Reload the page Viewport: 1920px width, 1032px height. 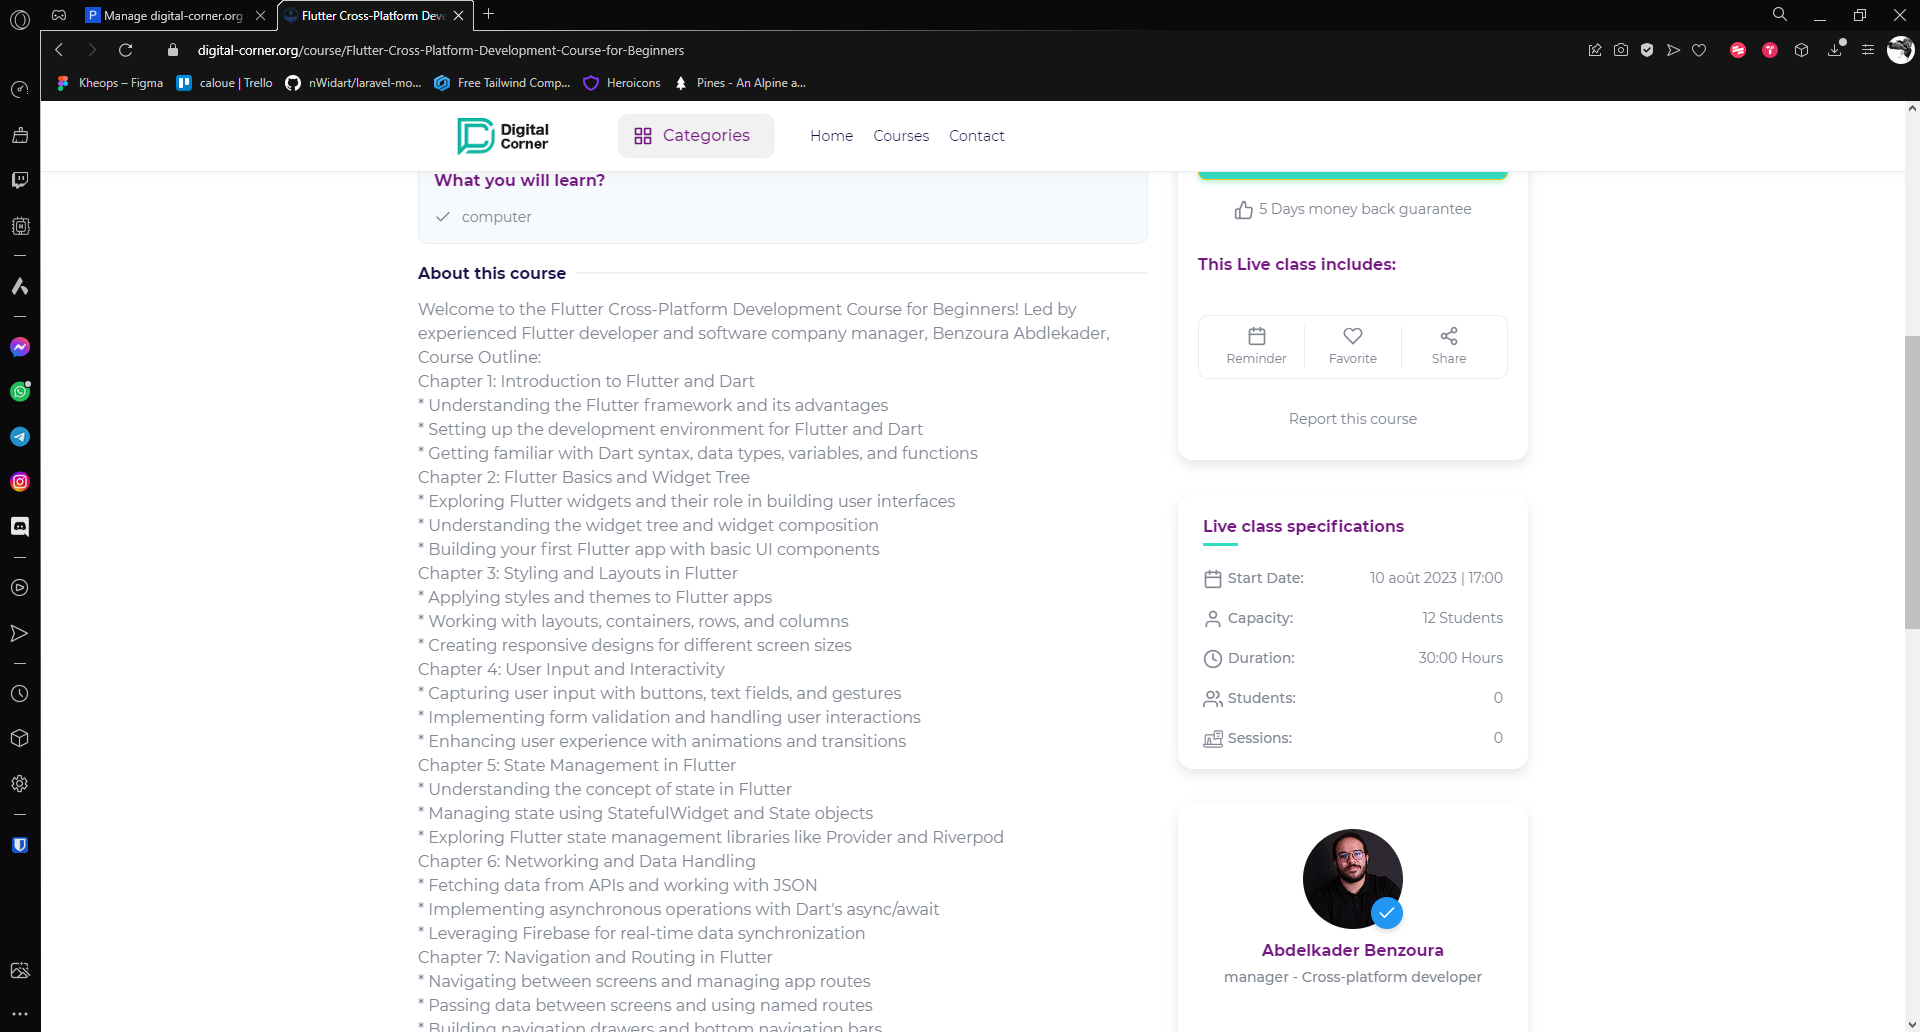(x=126, y=50)
